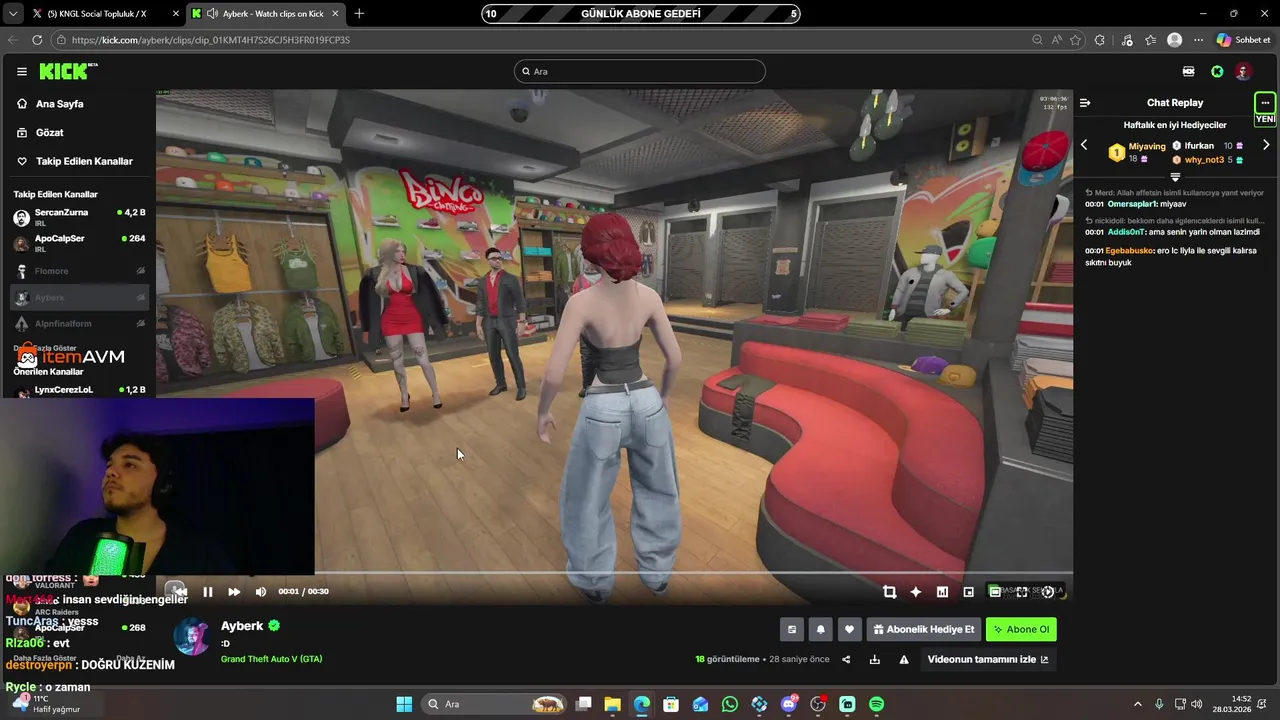Open the browser tab list dropdown
The width and height of the screenshot is (1280, 720).
[x=12, y=13]
